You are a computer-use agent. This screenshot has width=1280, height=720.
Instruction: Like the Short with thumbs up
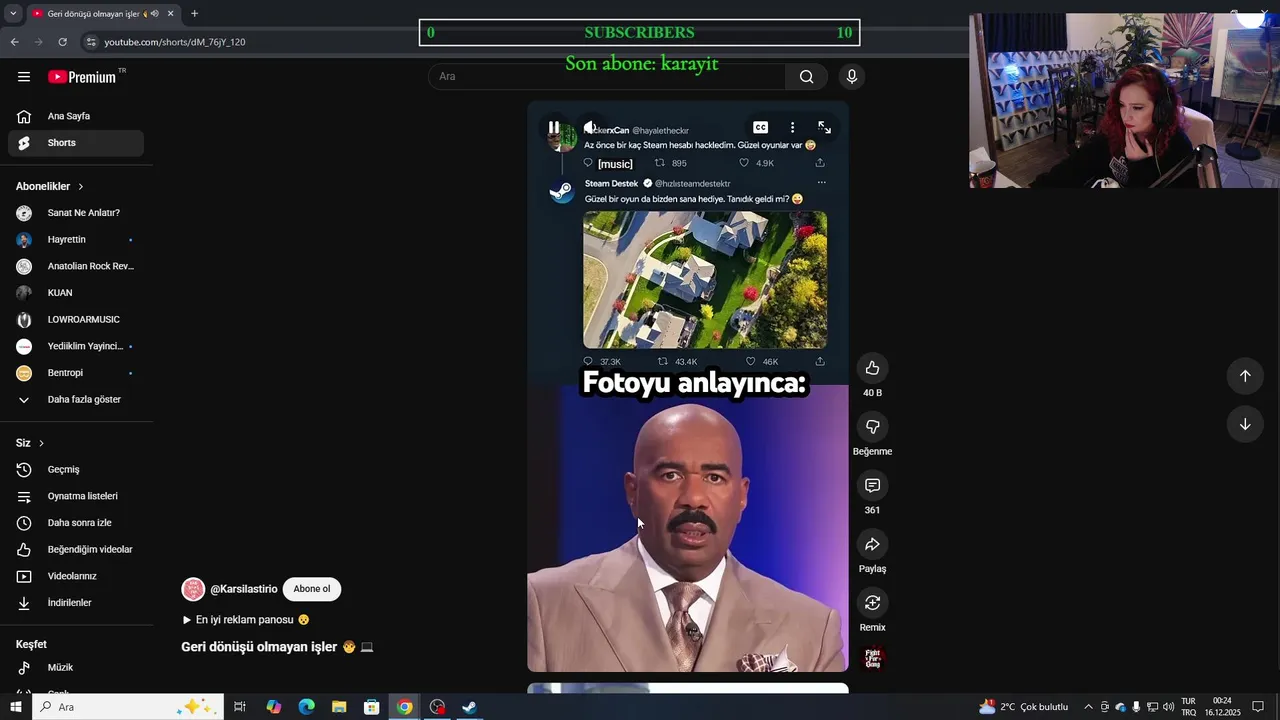(x=872, y=368)
